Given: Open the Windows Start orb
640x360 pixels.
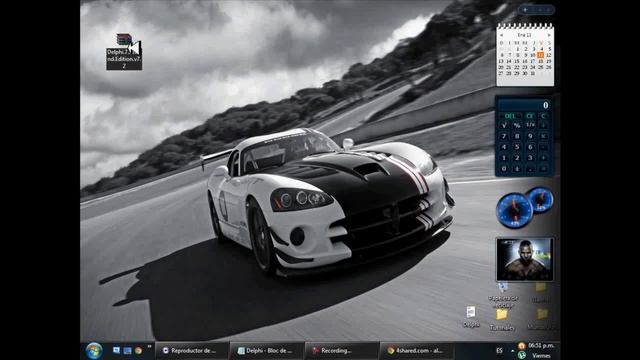Looking at the screenshot, I should tap(94, 351).
